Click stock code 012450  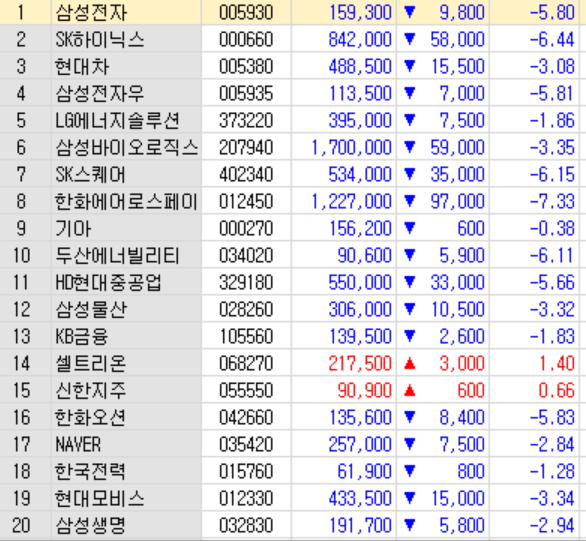coord(246,201)
